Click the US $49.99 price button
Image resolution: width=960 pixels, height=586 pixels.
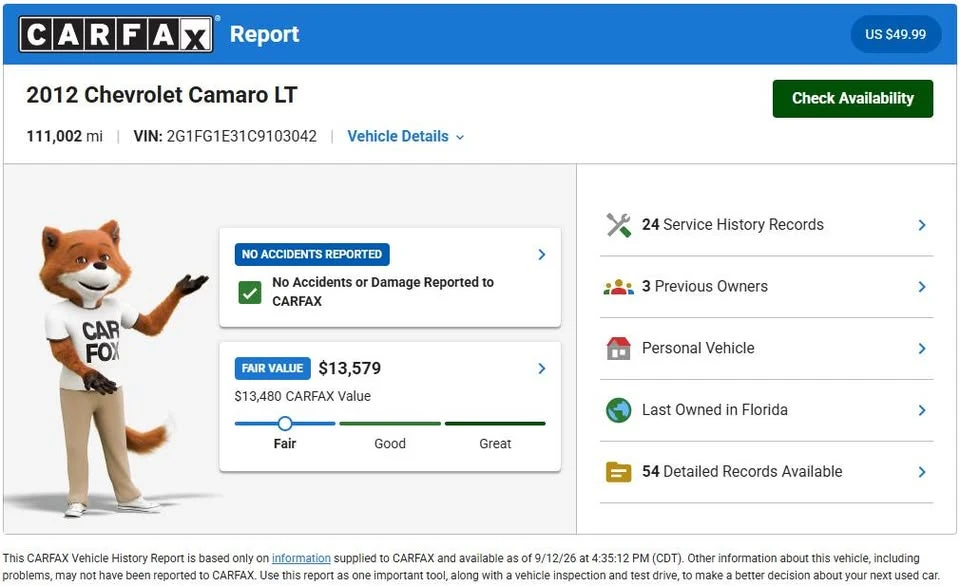pos(896,34)
